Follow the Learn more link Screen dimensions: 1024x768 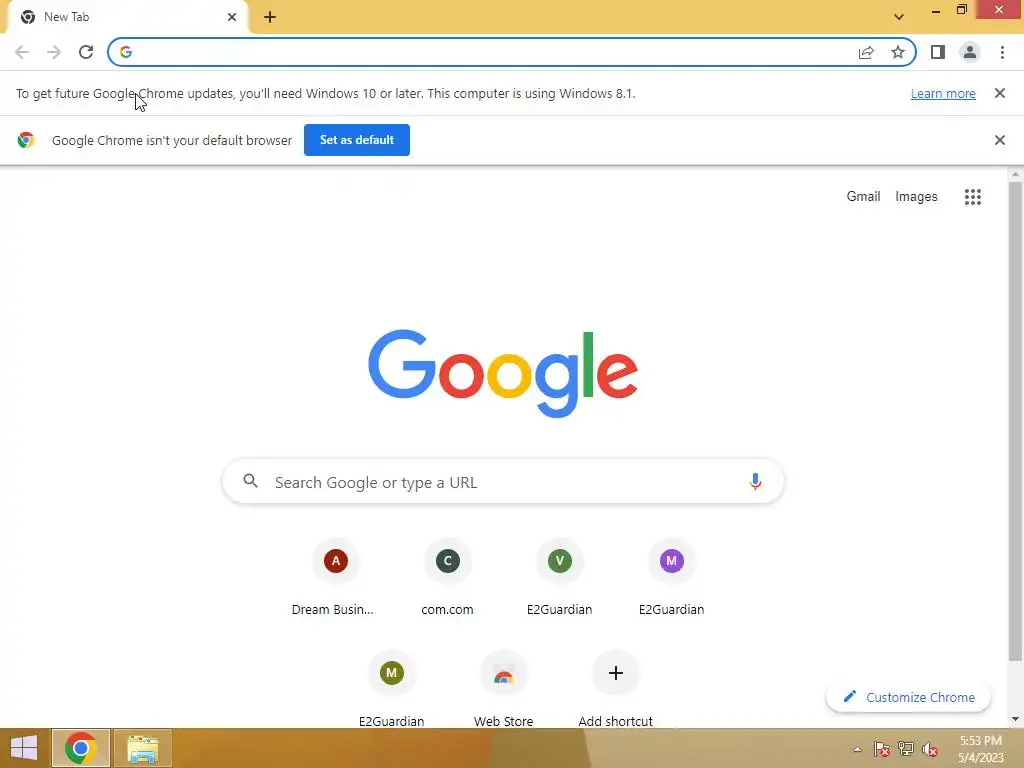tap(943, 93)
